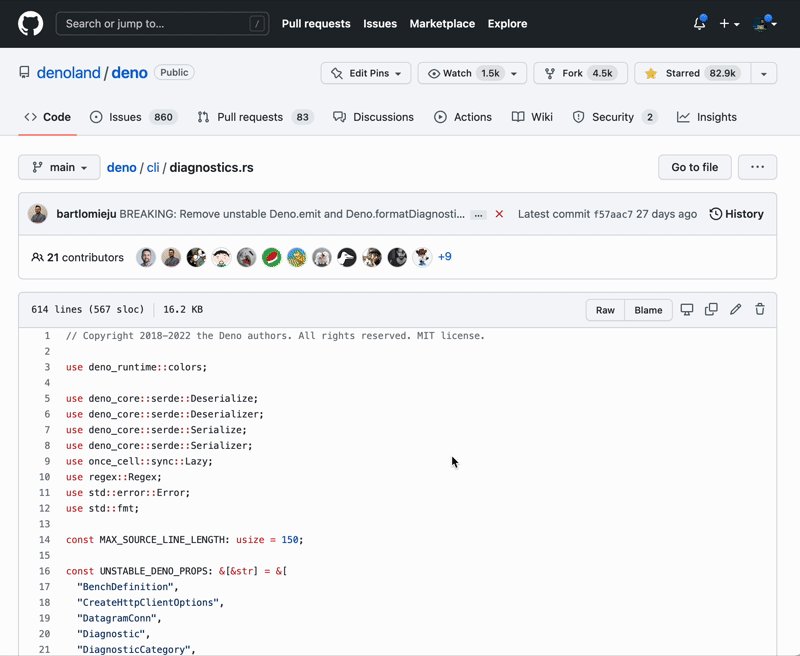Switch to the Code tab

[47, 117]
